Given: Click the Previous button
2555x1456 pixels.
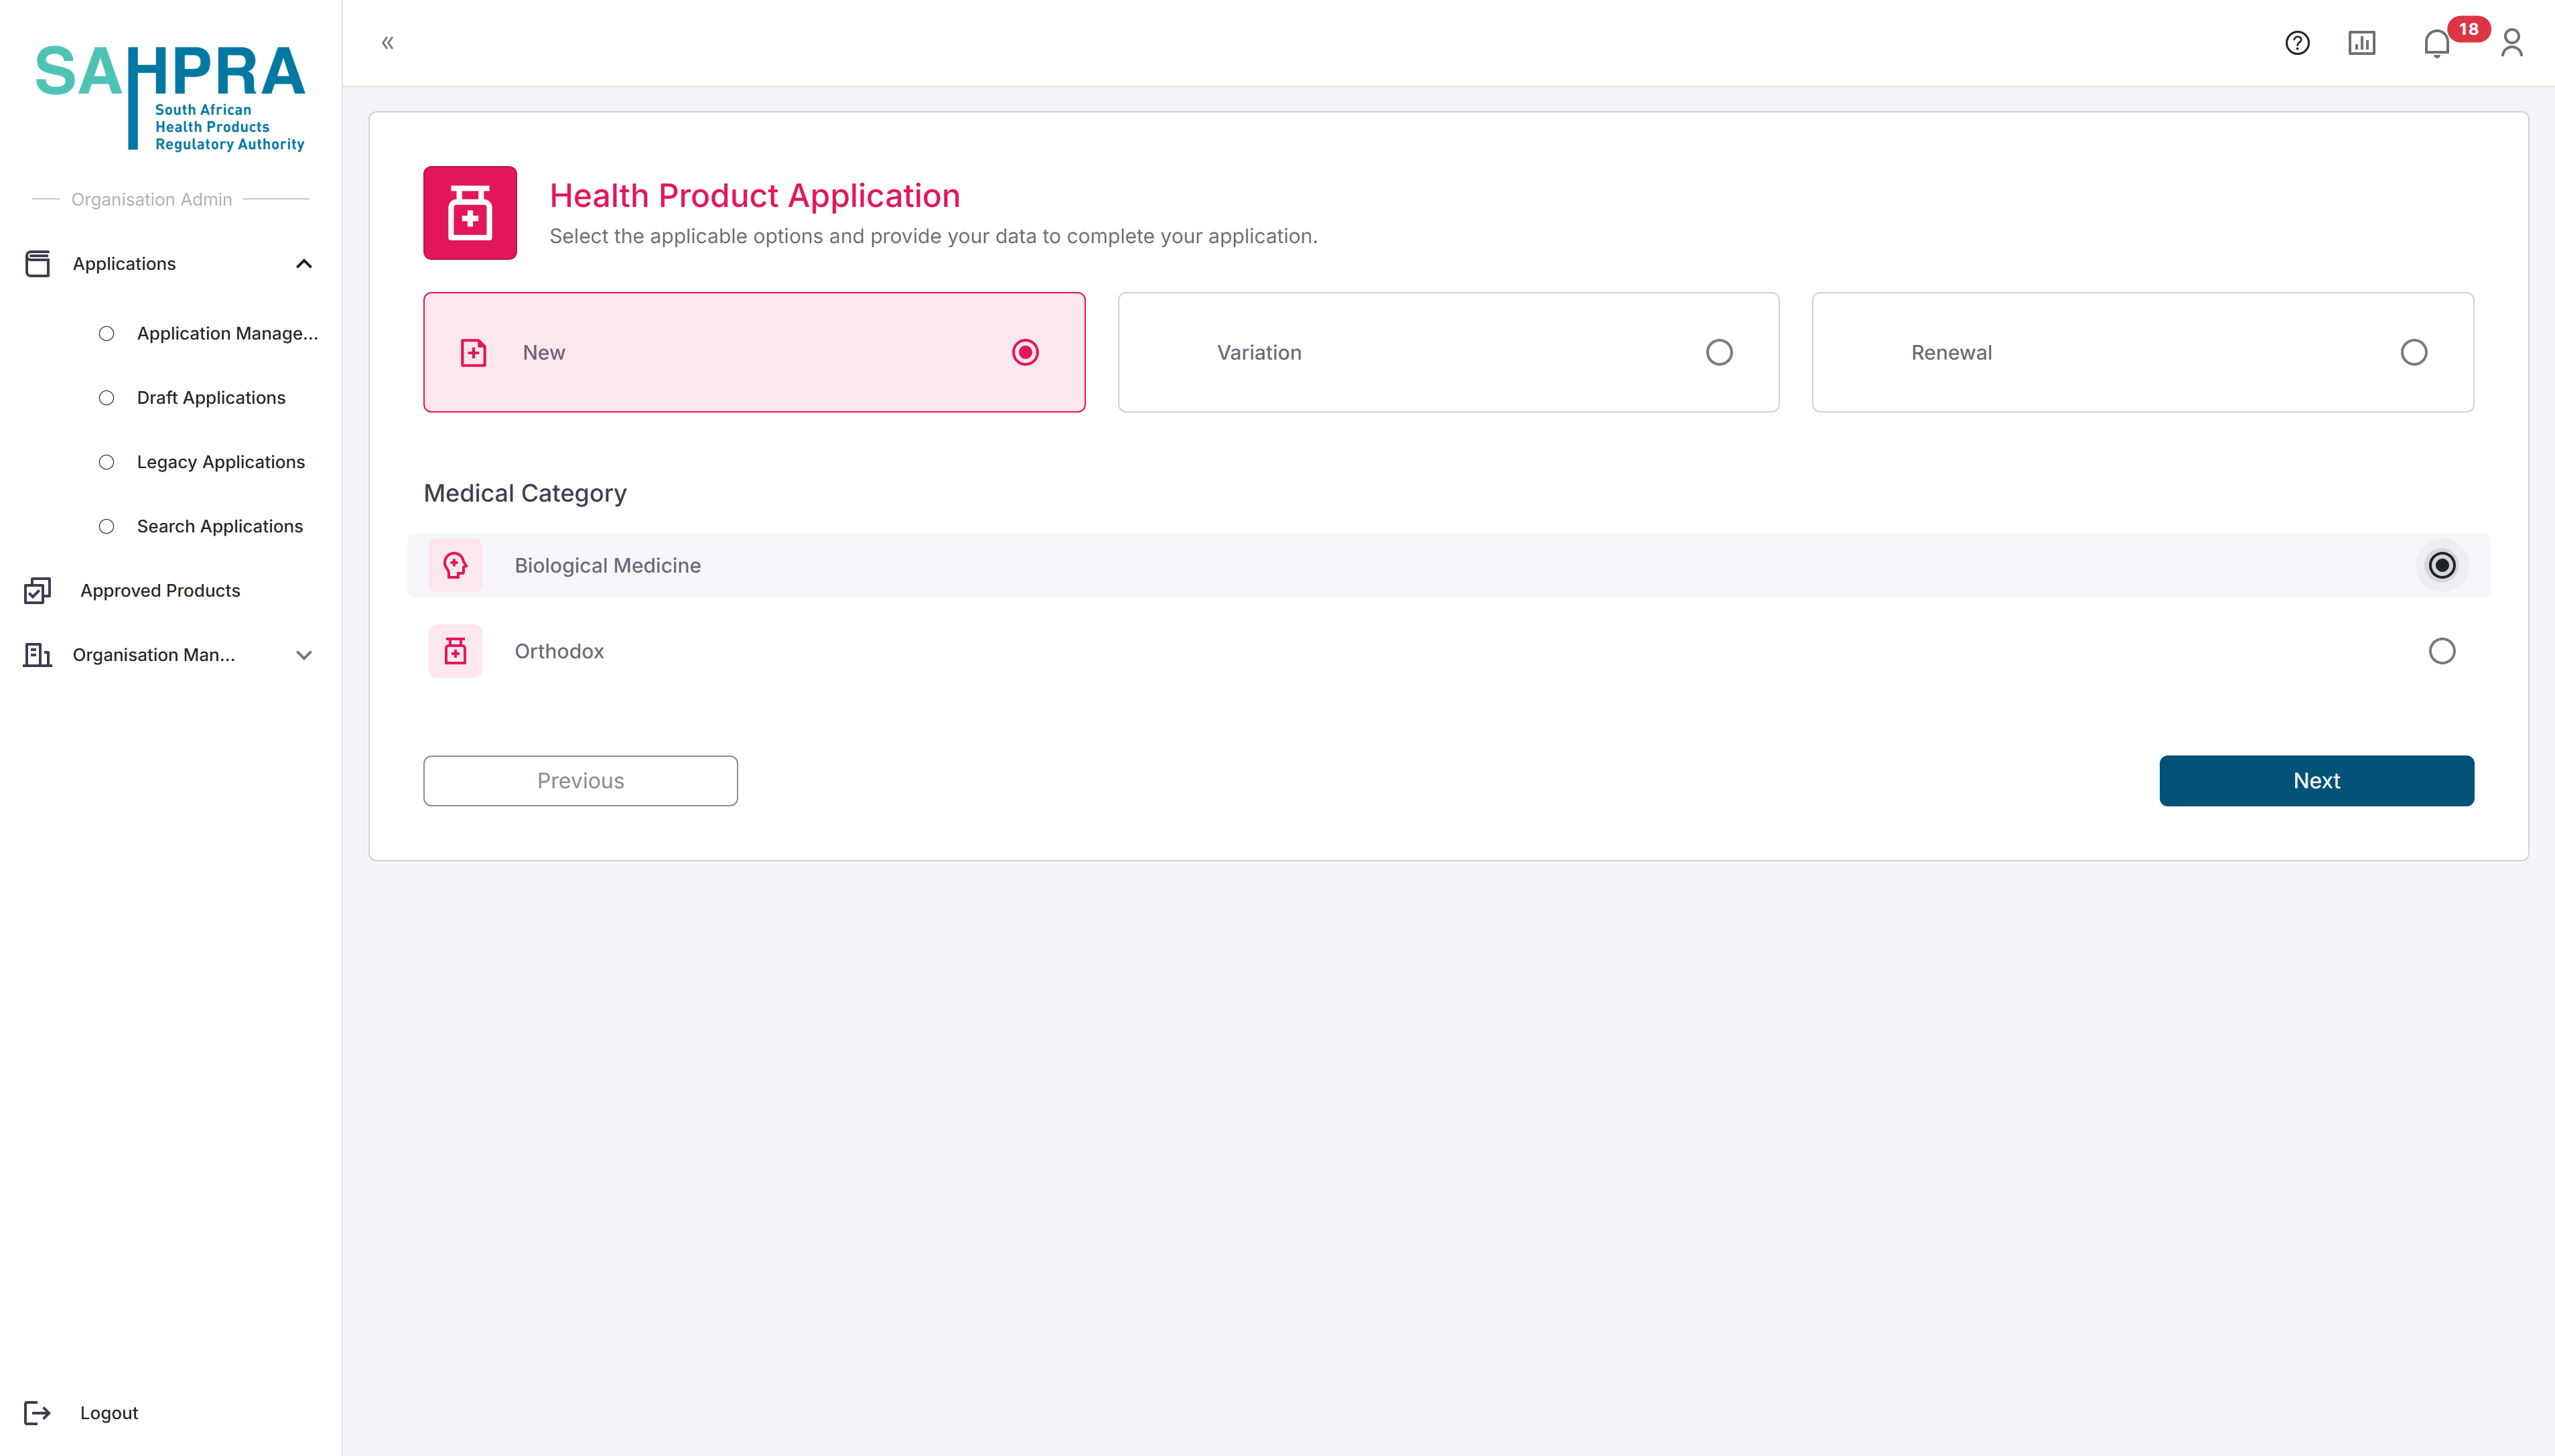Looking at the screenshot, I should (580, 781).
